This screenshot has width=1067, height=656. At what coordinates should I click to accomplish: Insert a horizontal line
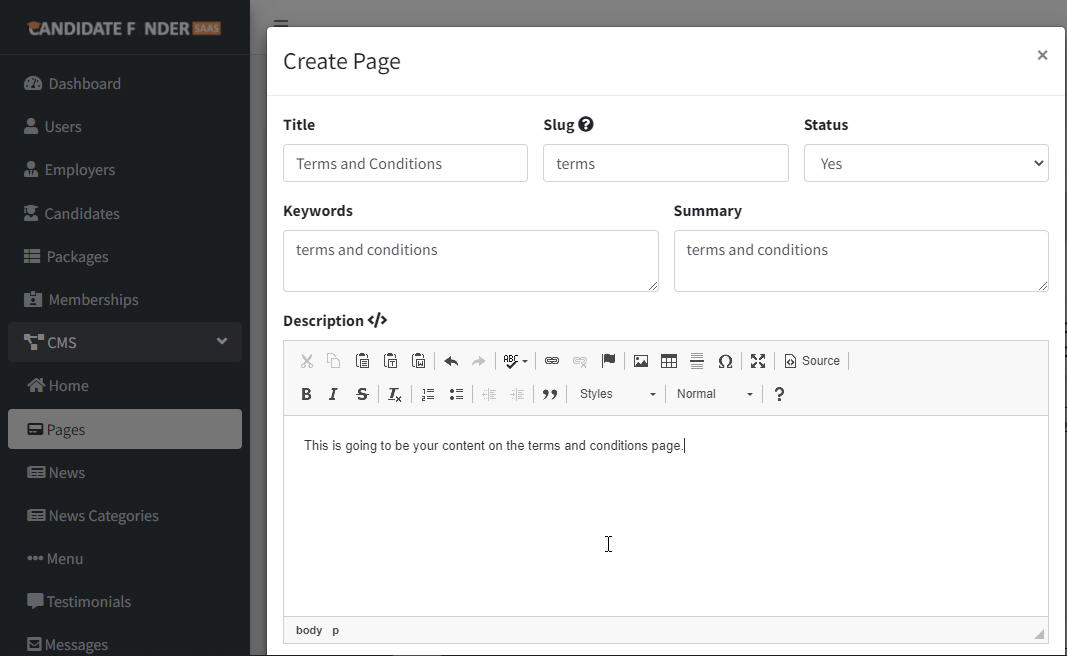point(697,361)
